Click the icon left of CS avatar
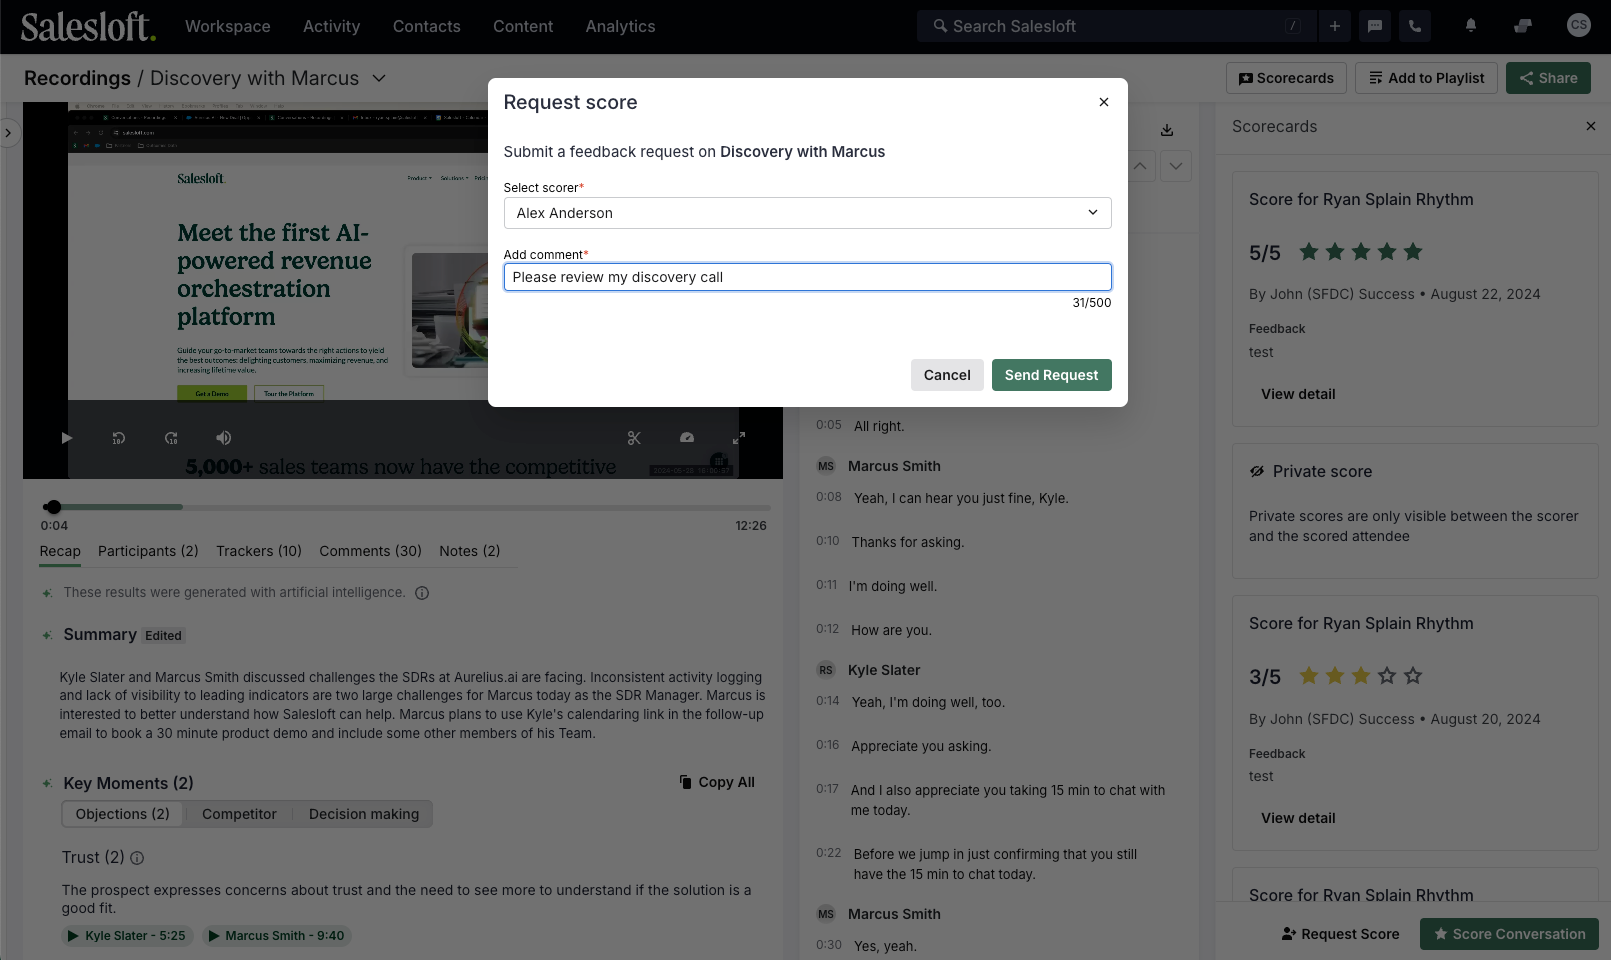This screenshot has width=1611, height=960. [1523, 26]
